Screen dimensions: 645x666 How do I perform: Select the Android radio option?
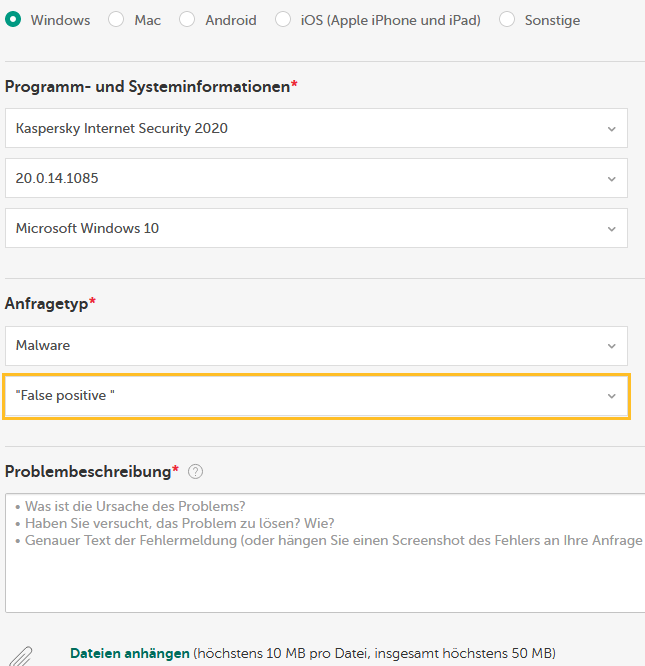tap(187, 20)
